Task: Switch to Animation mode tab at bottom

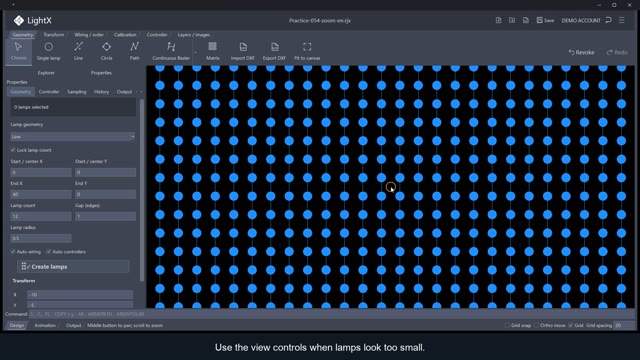Action: [x=45, y=325]
